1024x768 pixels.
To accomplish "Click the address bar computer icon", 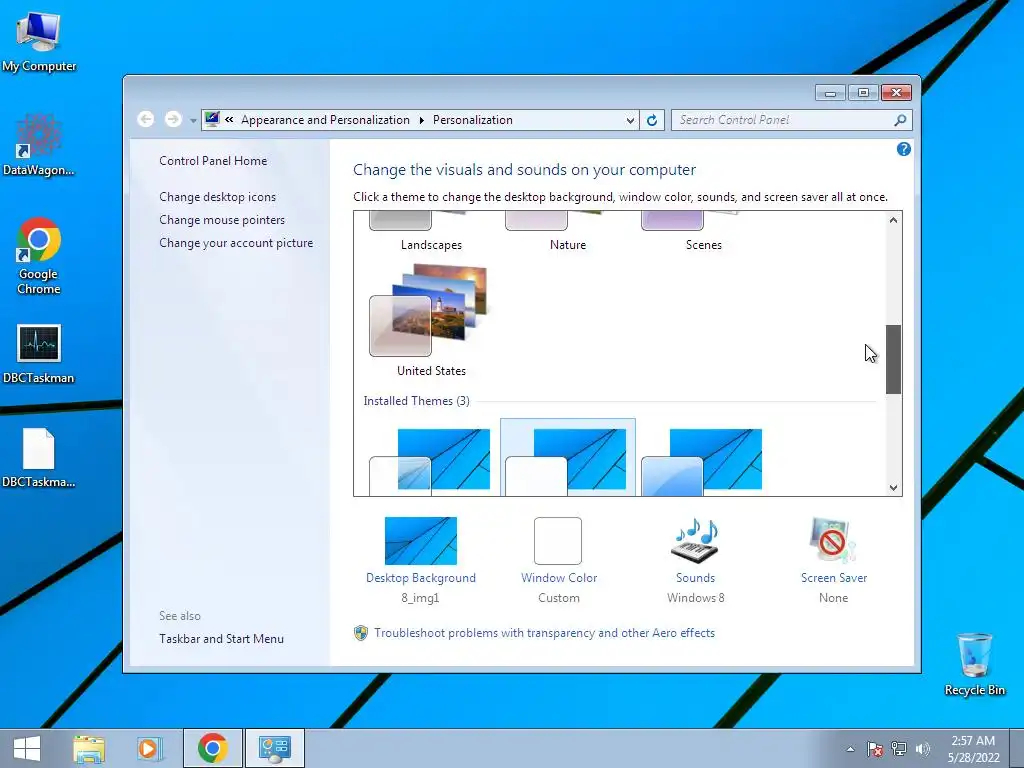I will pos(212,119).
